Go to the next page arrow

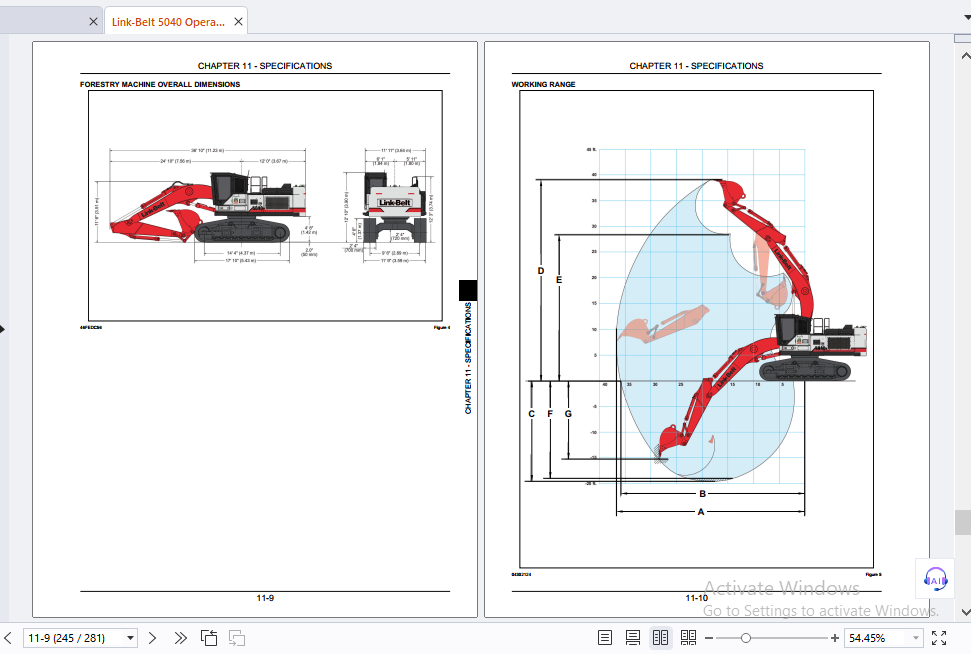coord(152,637)
